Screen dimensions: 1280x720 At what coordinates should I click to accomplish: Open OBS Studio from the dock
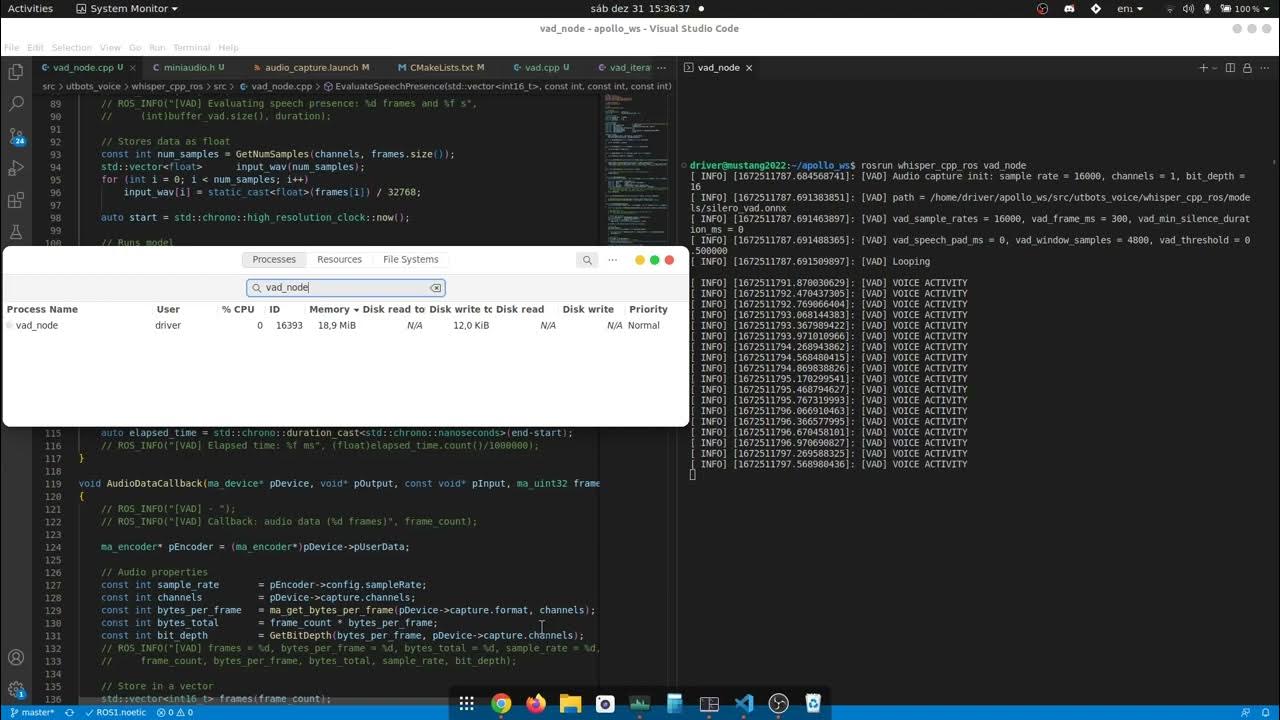[x=779, y=704]
